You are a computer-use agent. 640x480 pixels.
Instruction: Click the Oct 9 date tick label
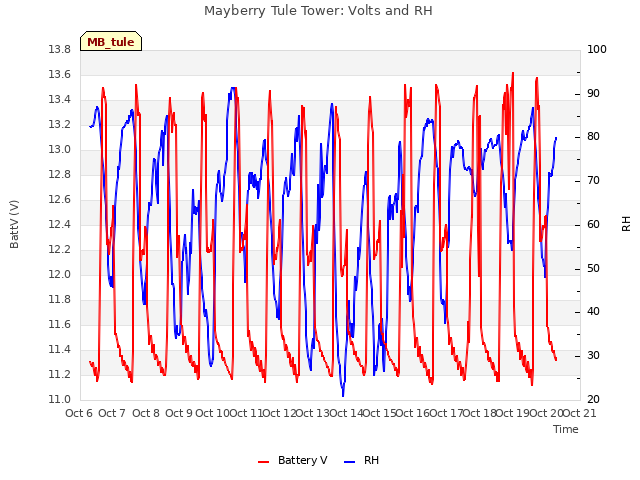(x=179, y=413)
